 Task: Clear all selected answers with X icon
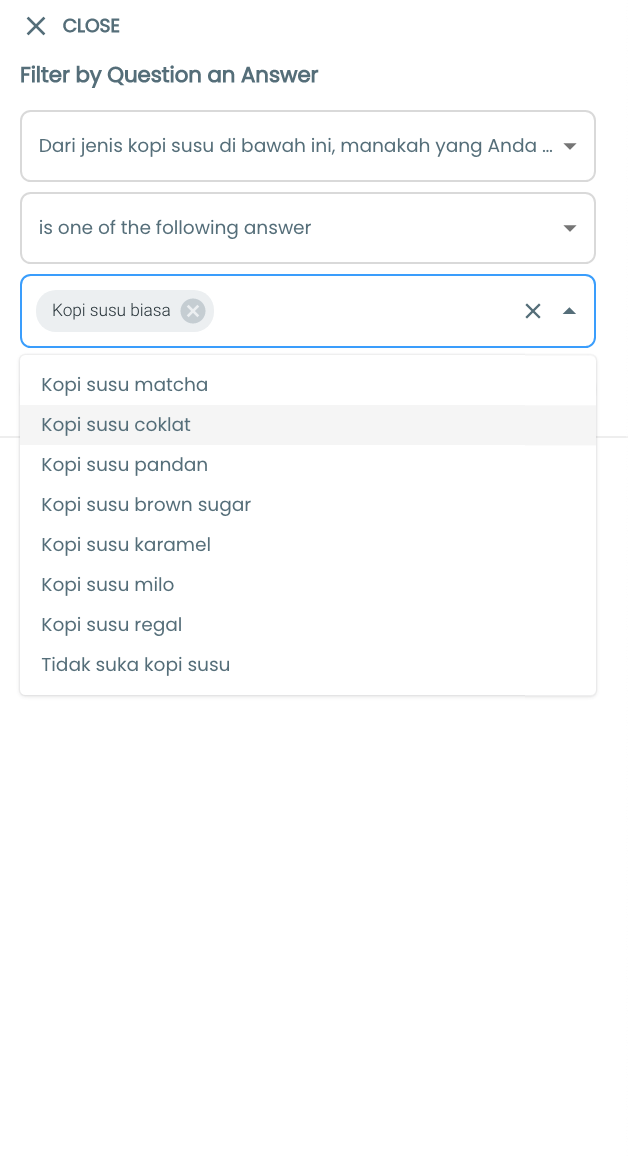tap(533, 311)
